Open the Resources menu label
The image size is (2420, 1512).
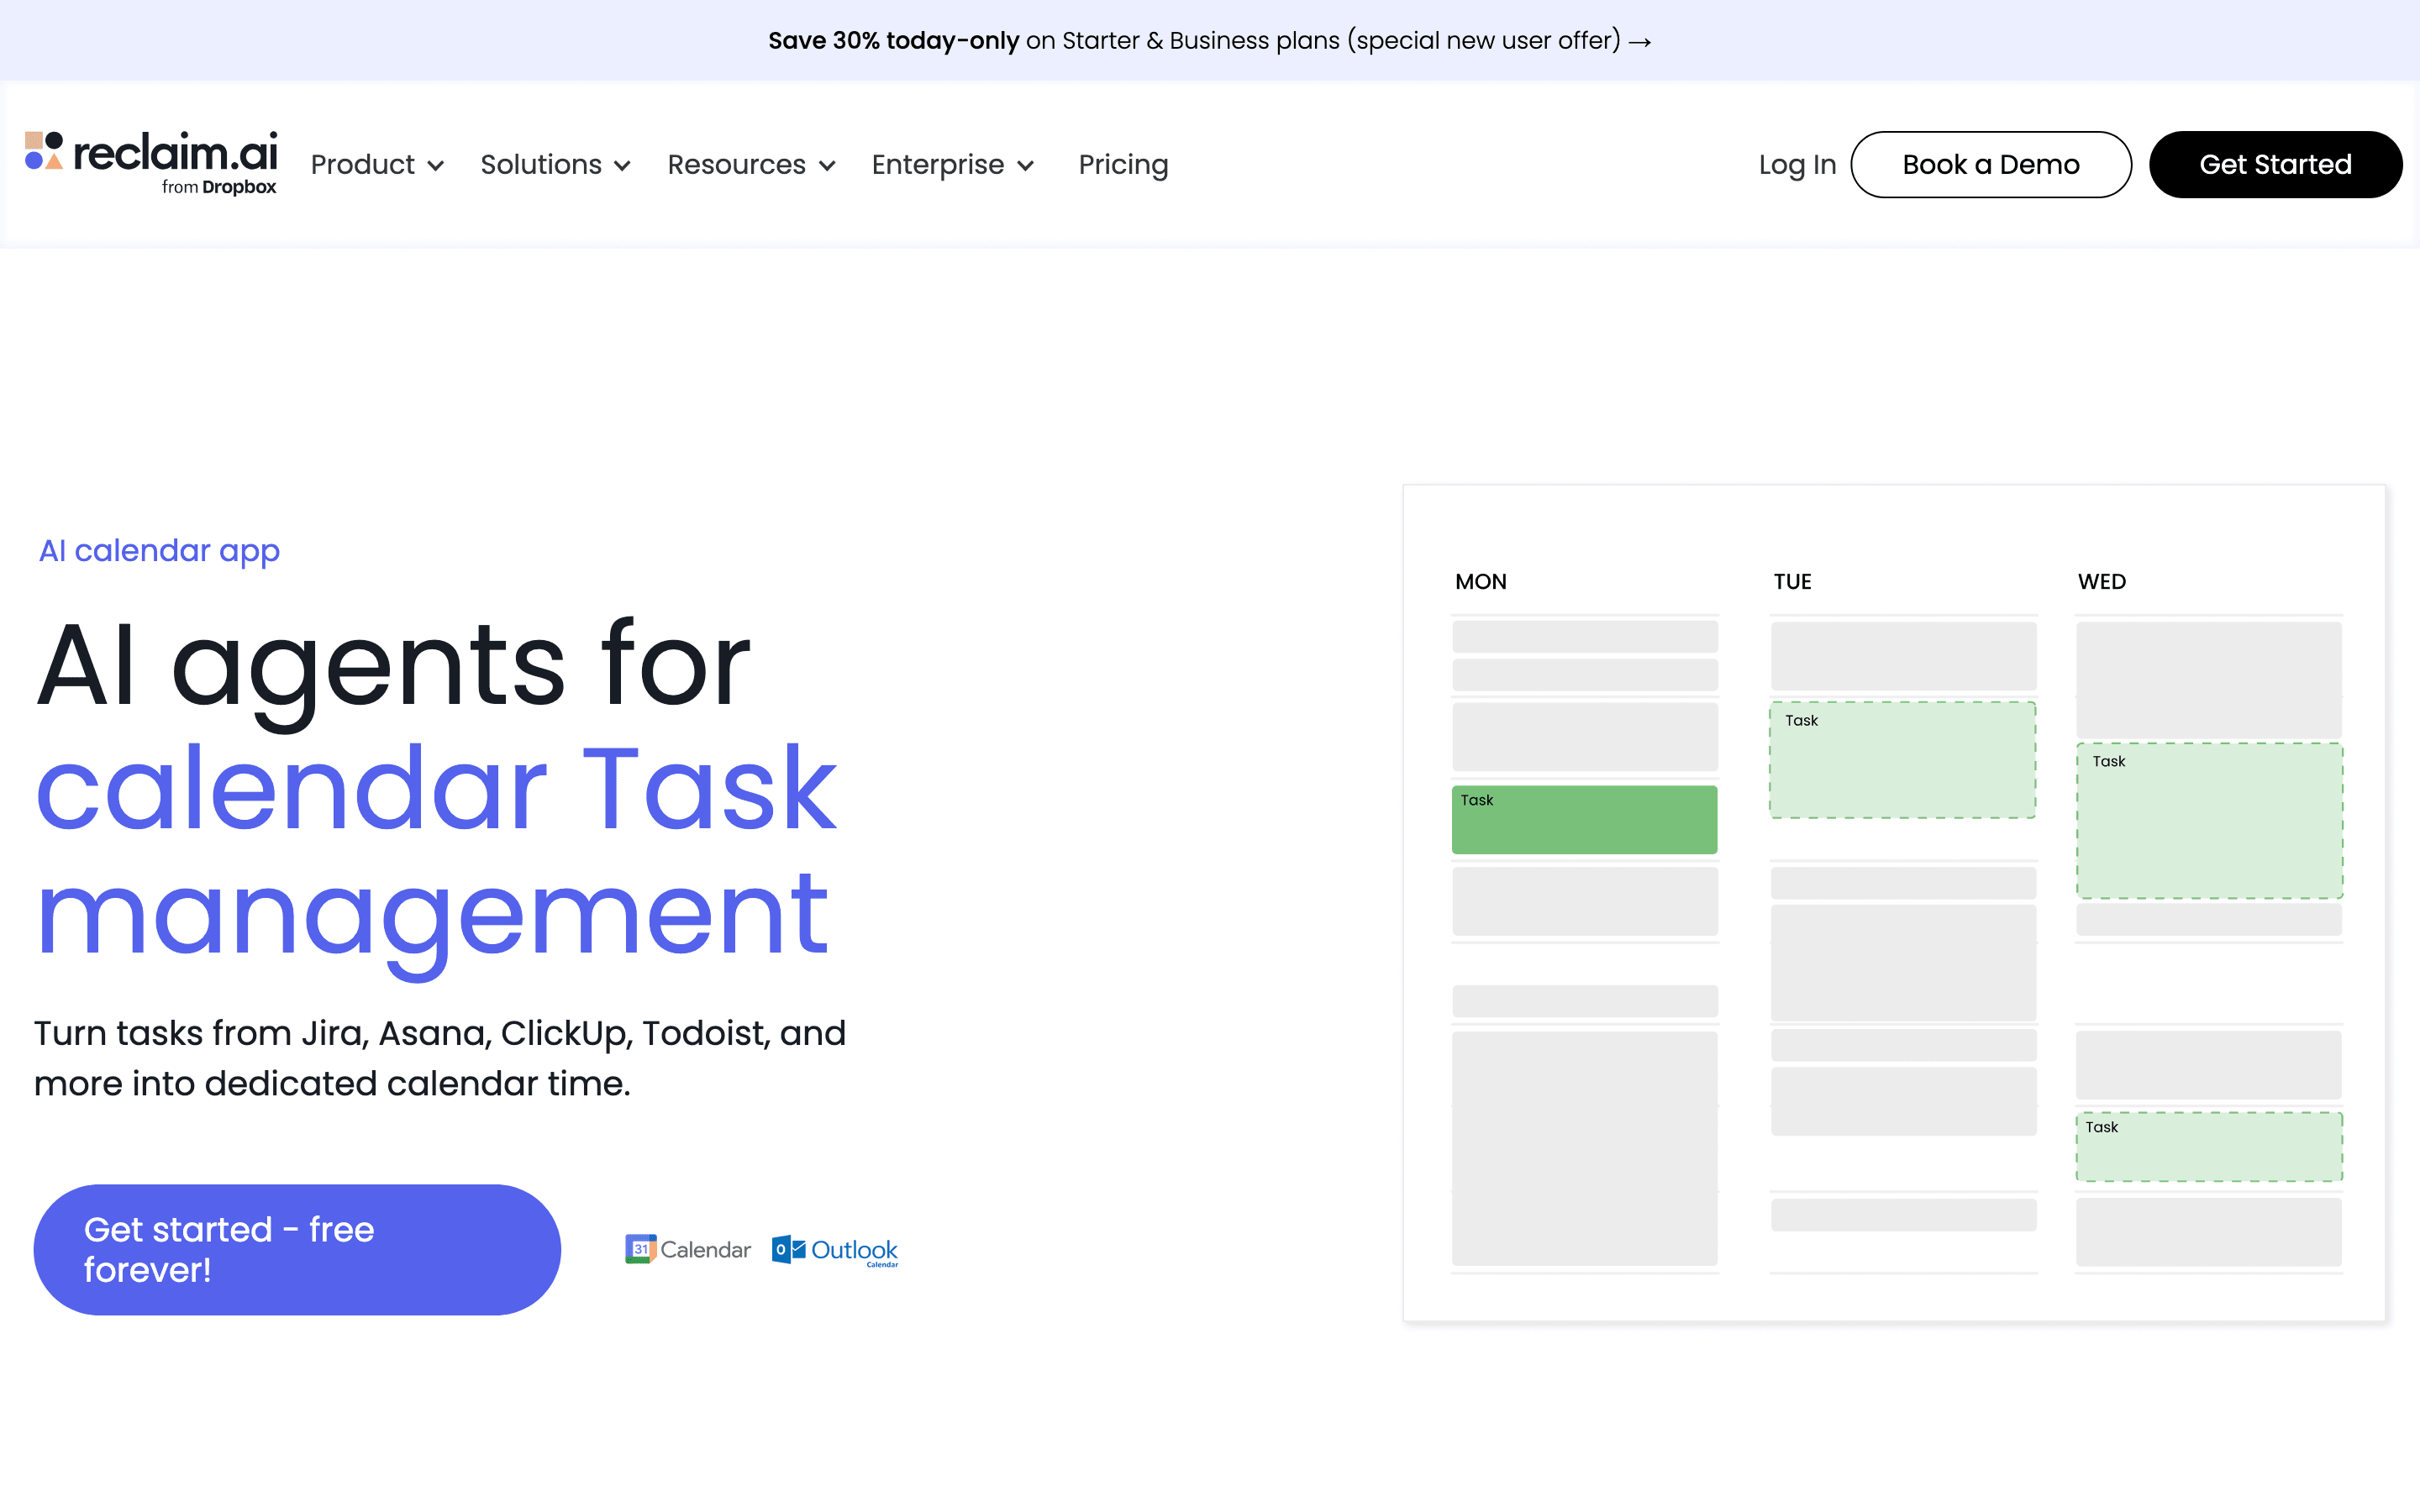(737, 164)
